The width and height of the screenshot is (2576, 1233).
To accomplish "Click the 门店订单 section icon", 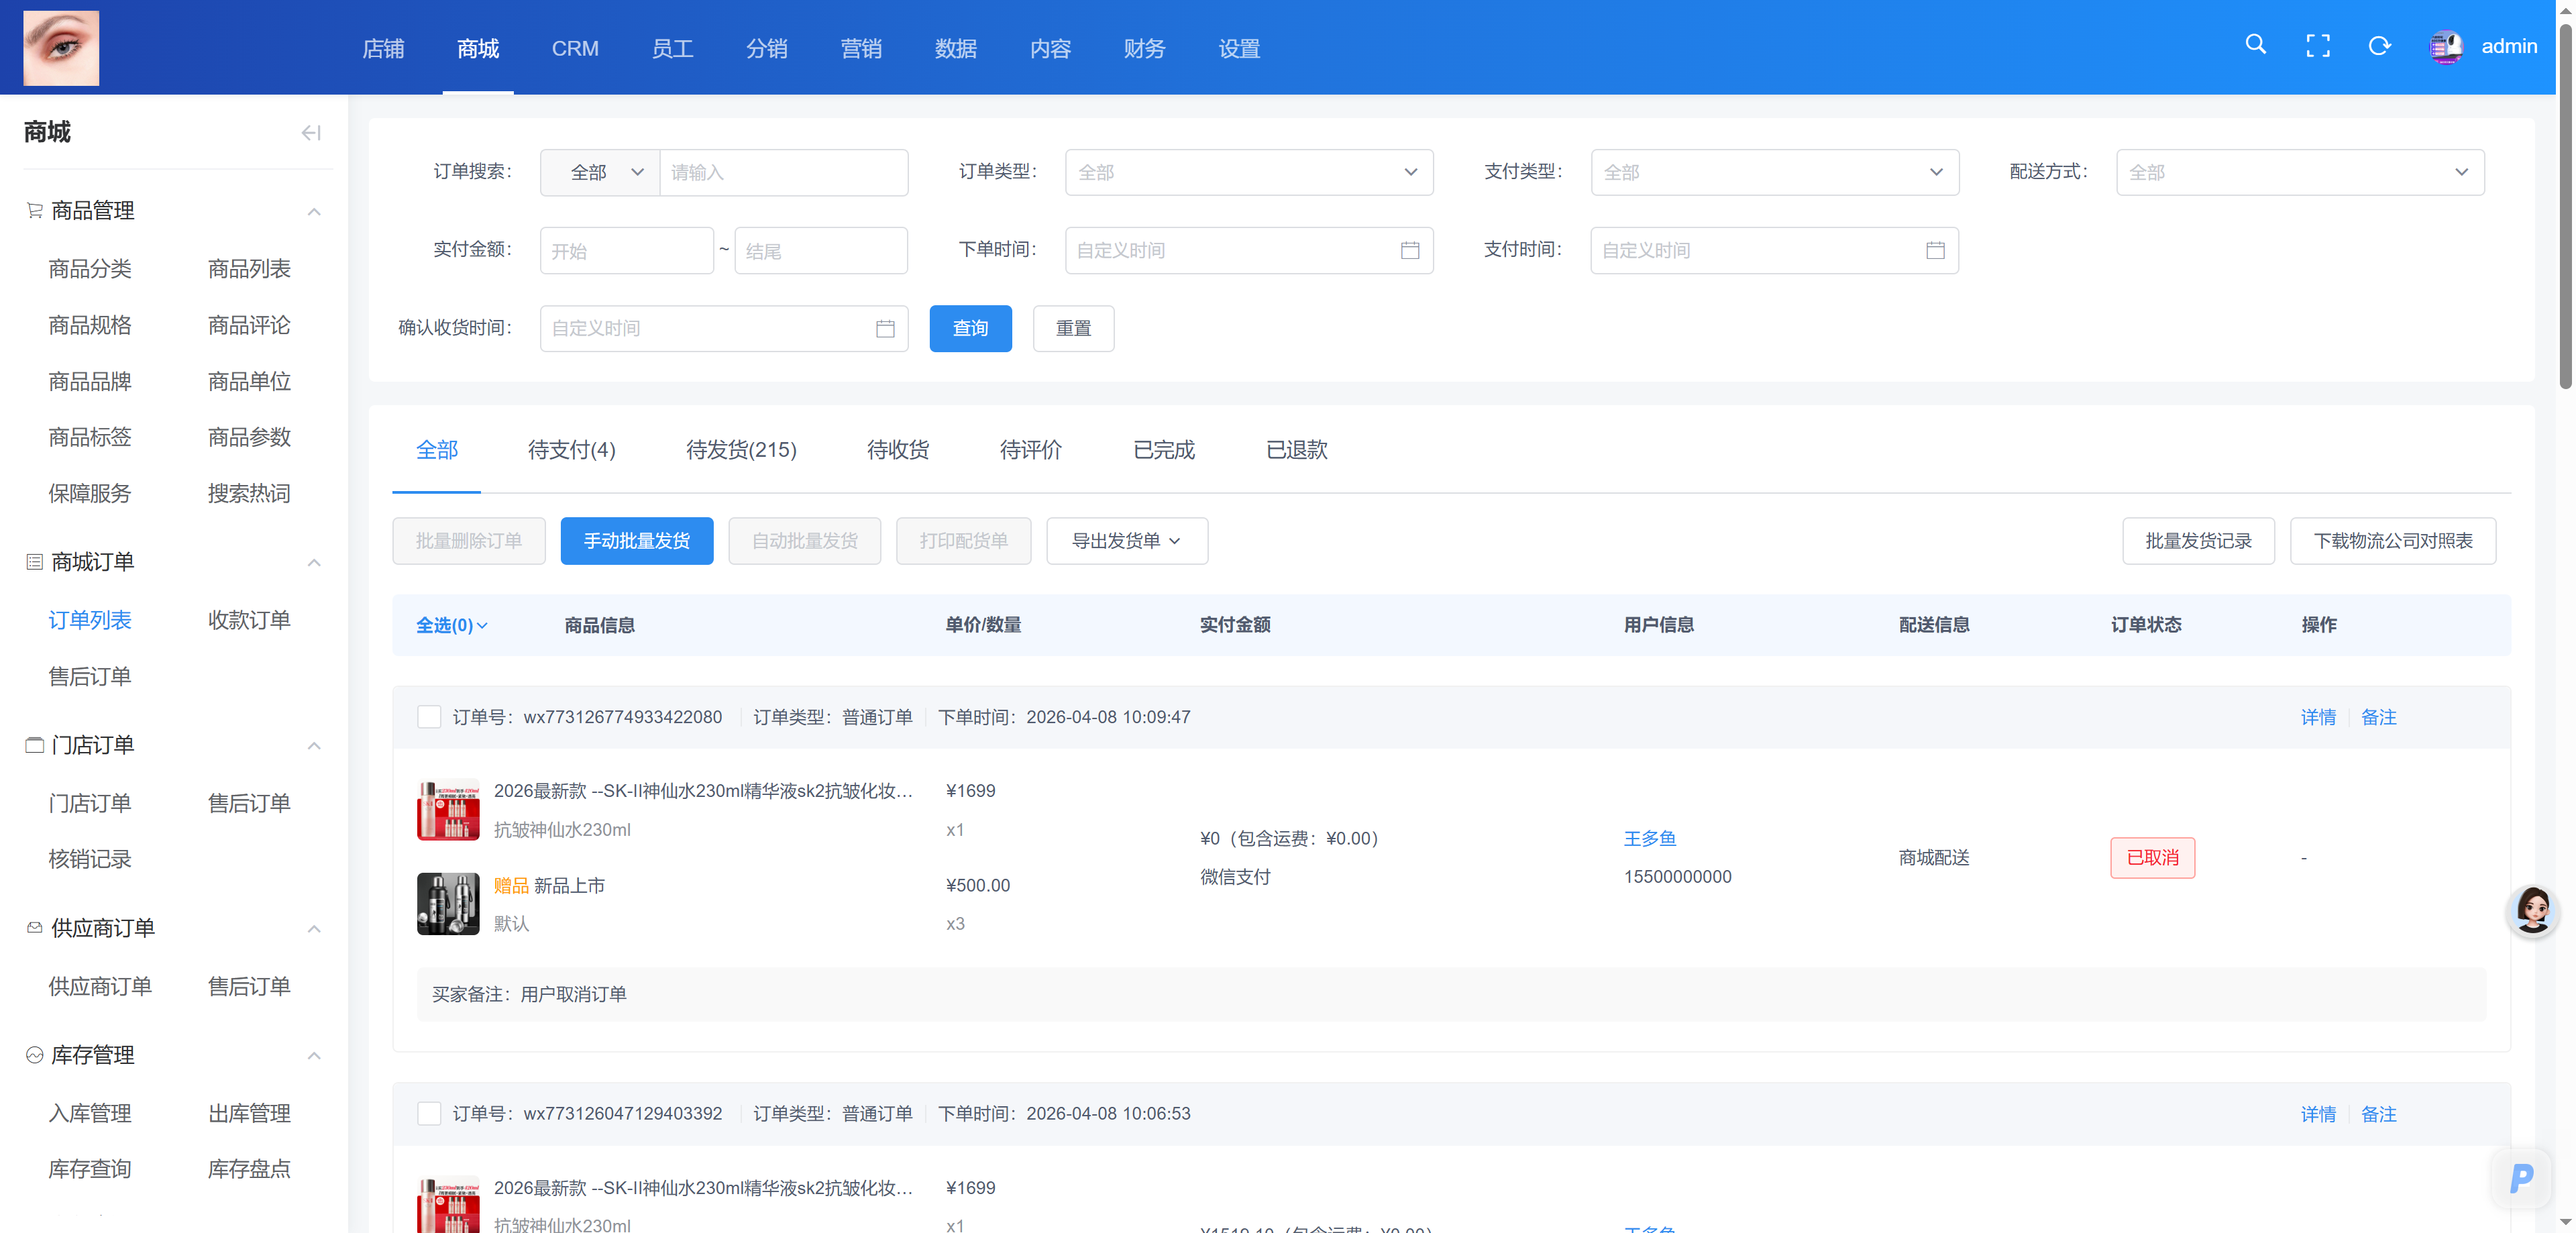I will coord(34,745).
